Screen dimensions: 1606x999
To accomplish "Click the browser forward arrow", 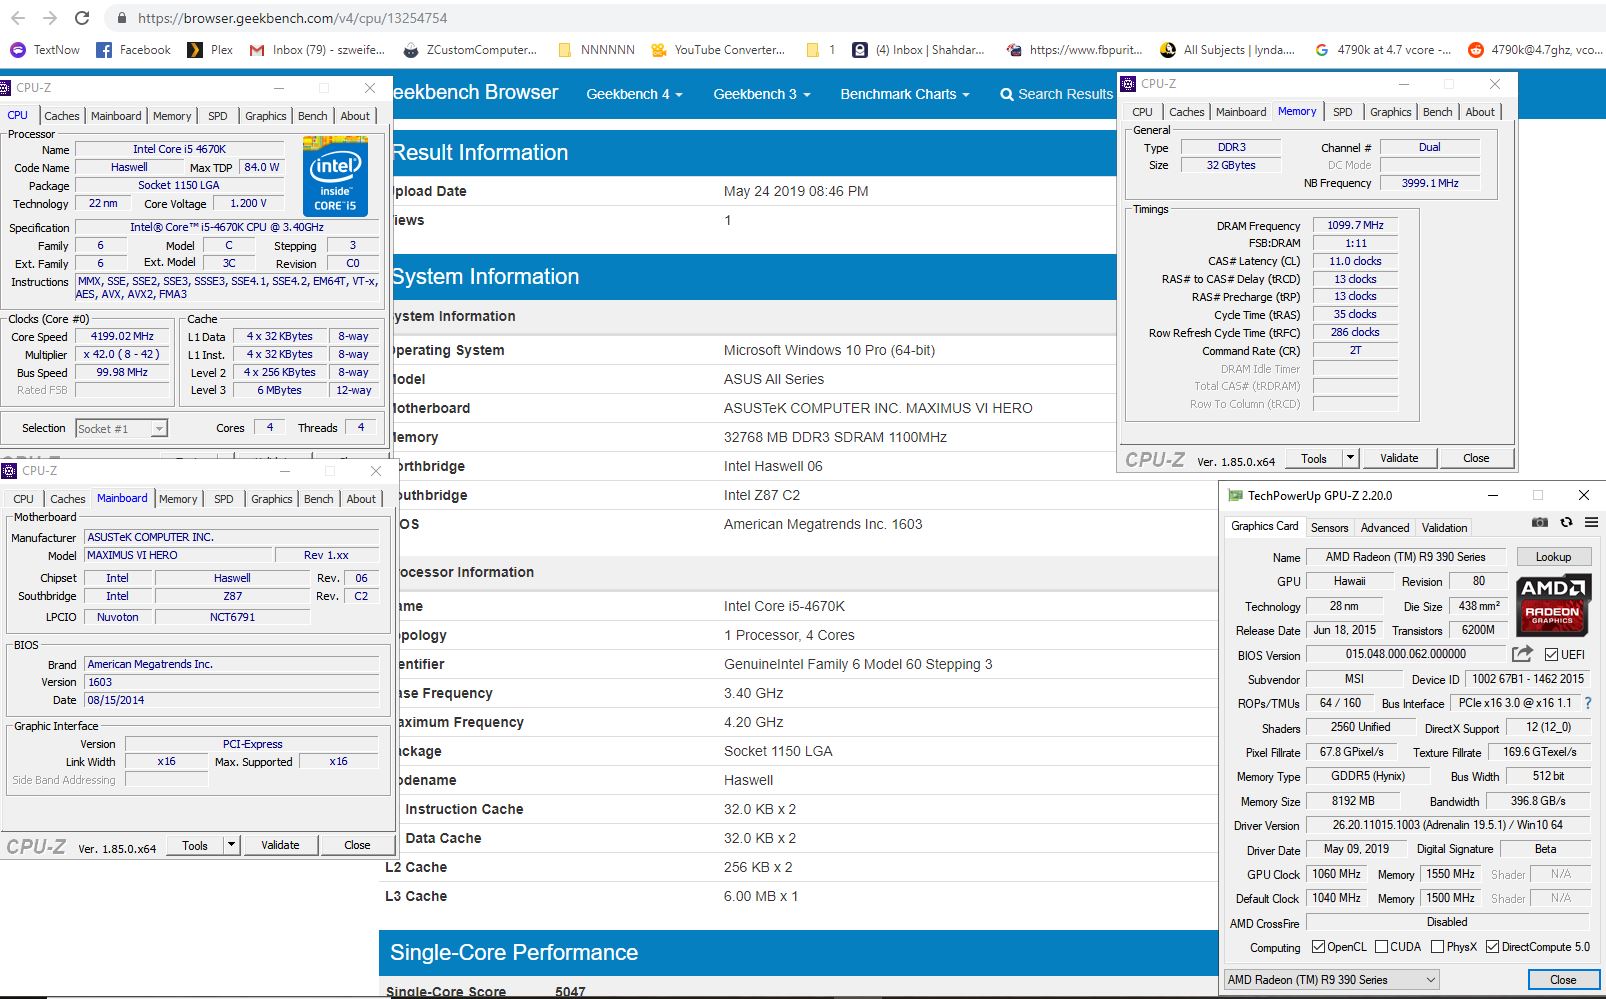I will pyautogui.click(x=50, y=18).
